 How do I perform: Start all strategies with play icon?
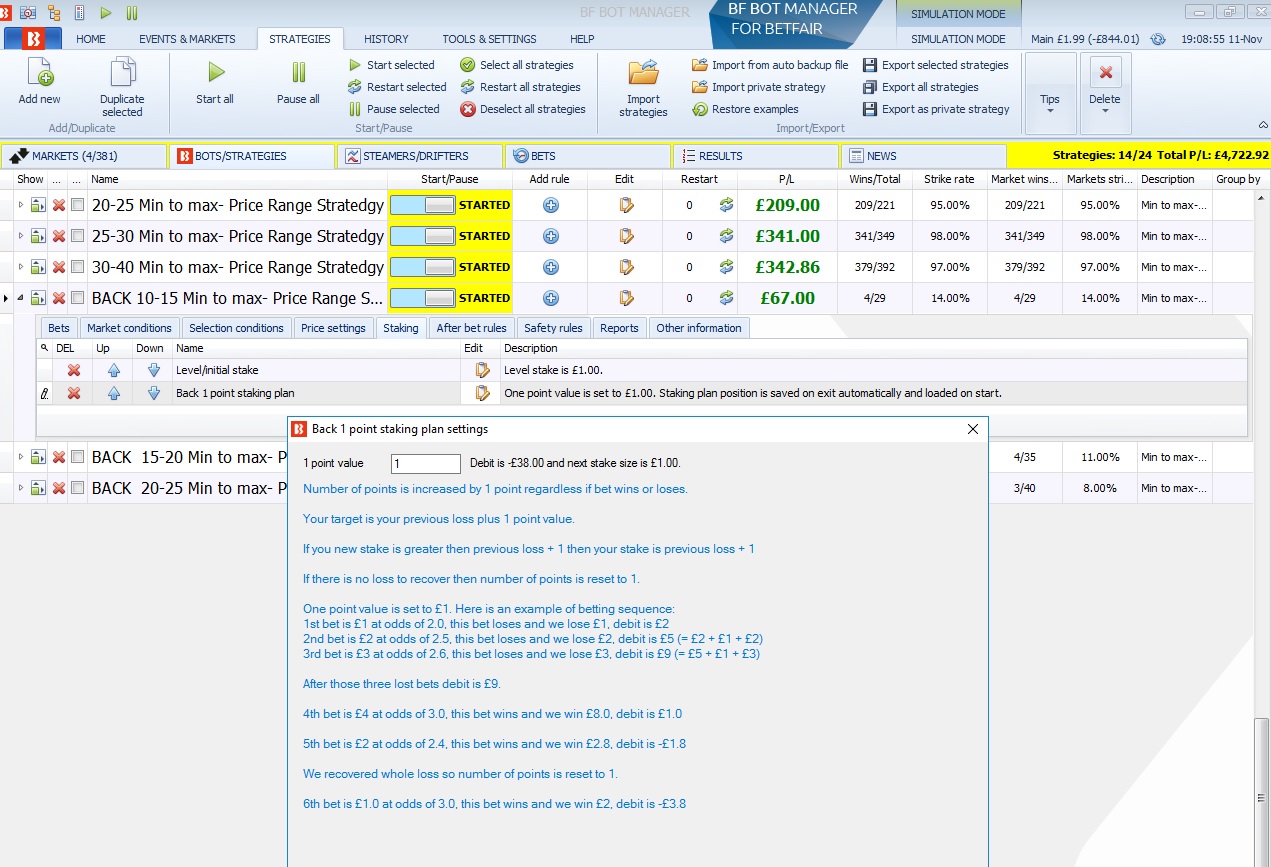pos(215,72)
